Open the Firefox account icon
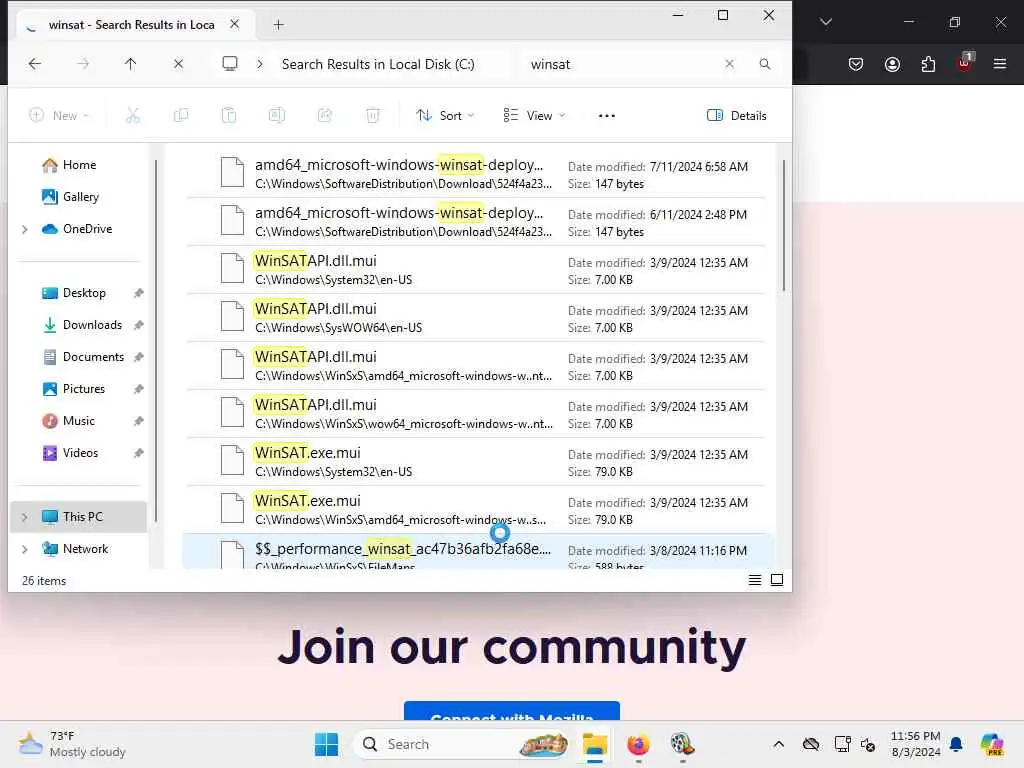Viewport: 1024px width, 768px height. tap(892, 64)
